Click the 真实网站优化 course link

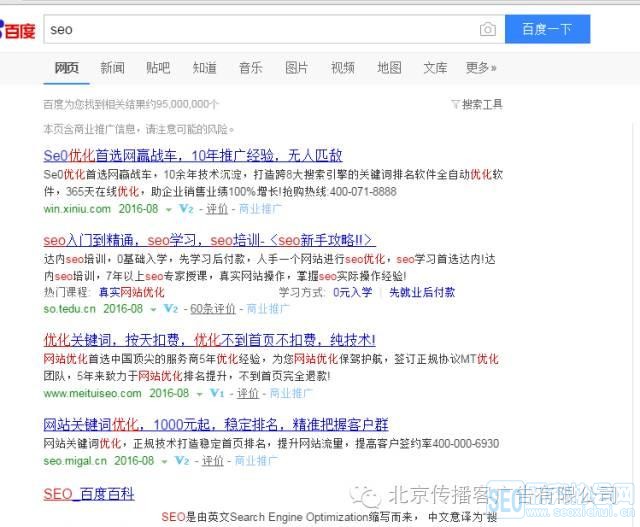pos(131,292)
